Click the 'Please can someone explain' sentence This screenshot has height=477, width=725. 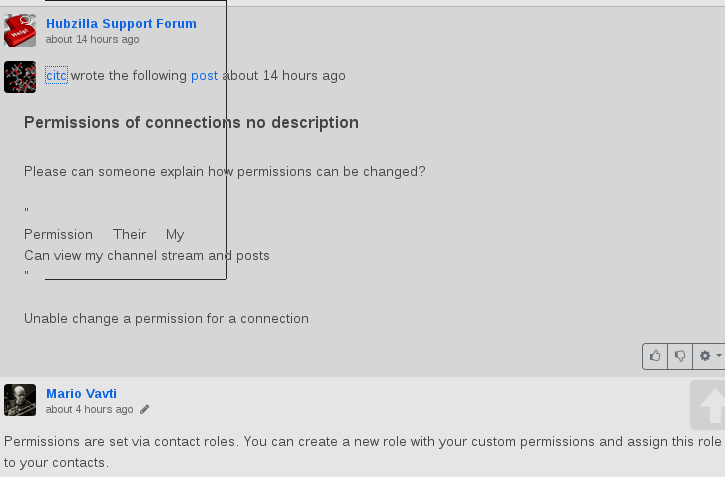point(225,171)
